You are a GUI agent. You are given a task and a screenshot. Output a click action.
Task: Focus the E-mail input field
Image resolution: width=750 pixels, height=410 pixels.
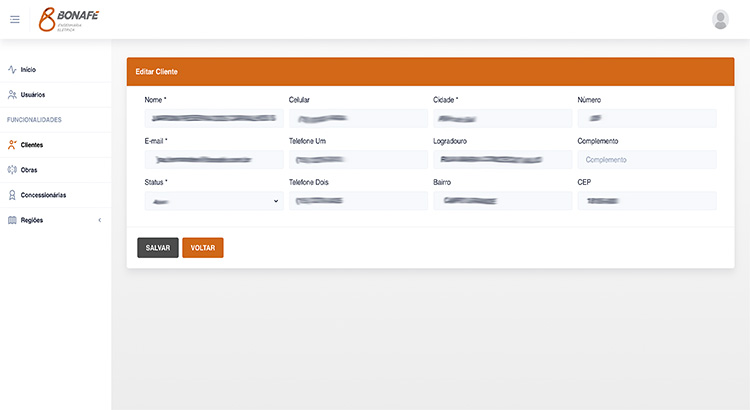tap(214, 160)
